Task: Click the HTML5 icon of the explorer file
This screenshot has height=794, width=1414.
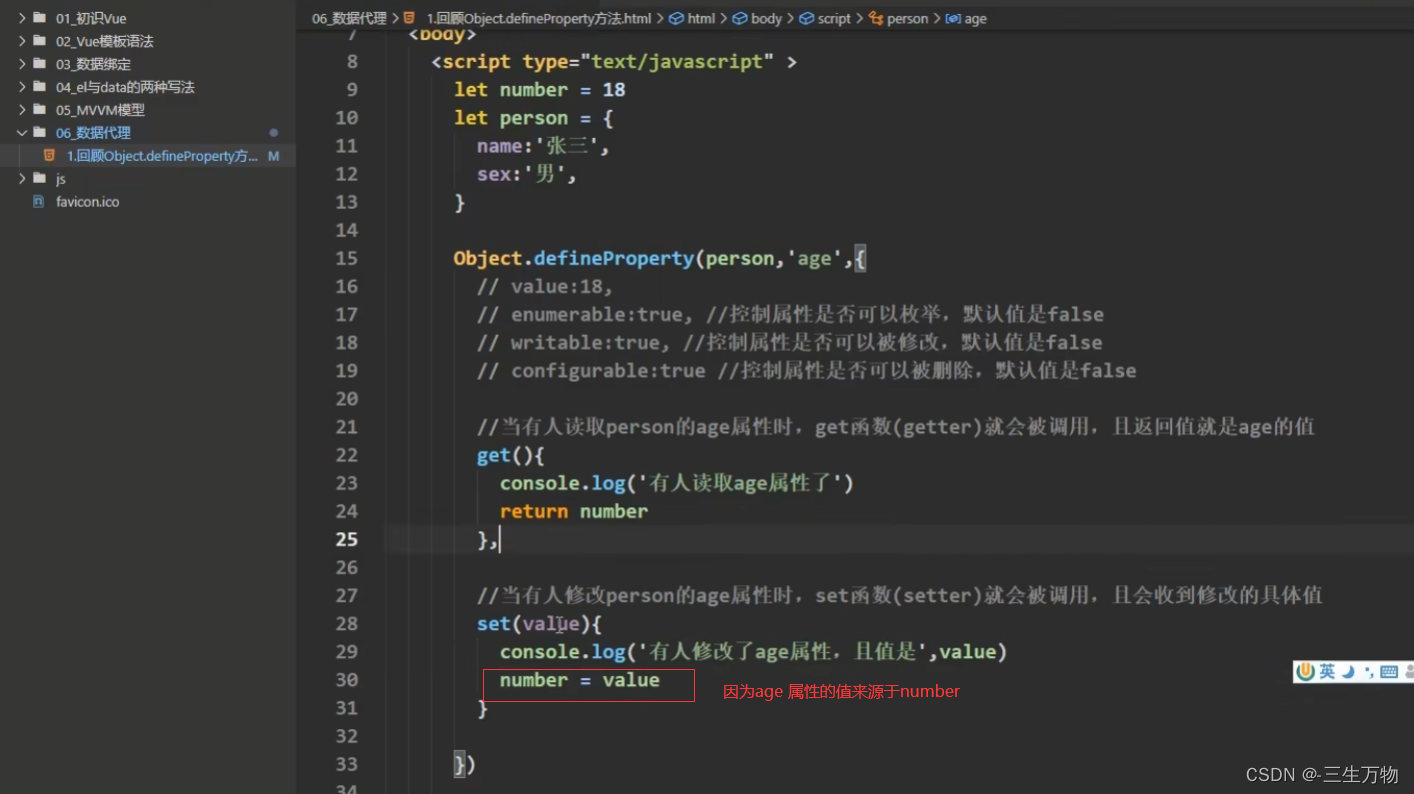Action: coord(49,156)
